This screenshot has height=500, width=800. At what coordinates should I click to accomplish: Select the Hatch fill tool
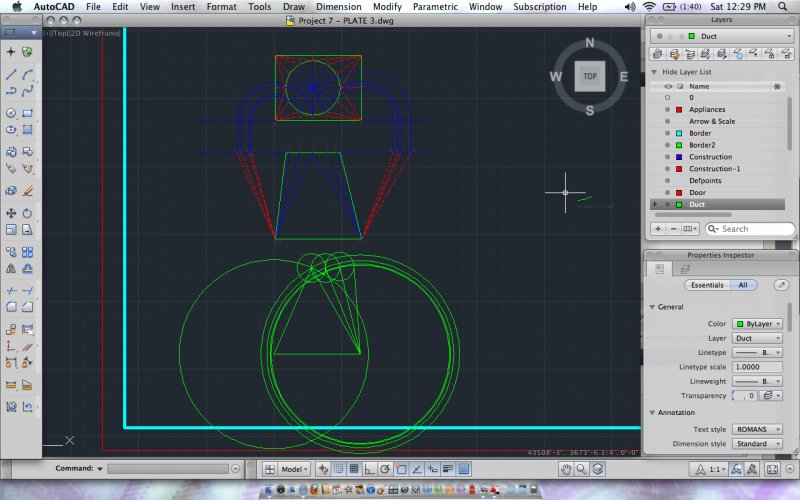(28, 130)
